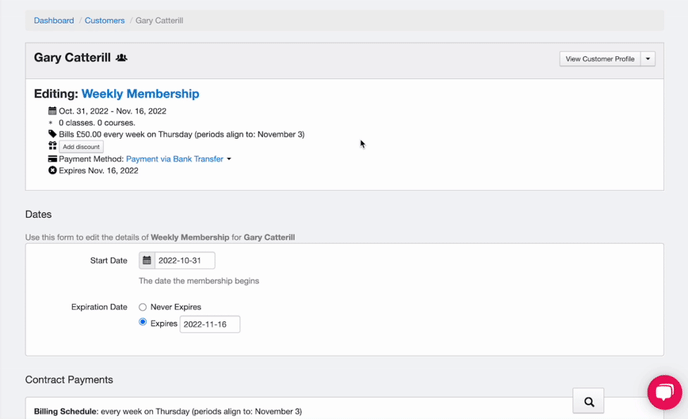Expand the View Customer Profile dropdown arrow
688x419 pixels.
(648, 59)
